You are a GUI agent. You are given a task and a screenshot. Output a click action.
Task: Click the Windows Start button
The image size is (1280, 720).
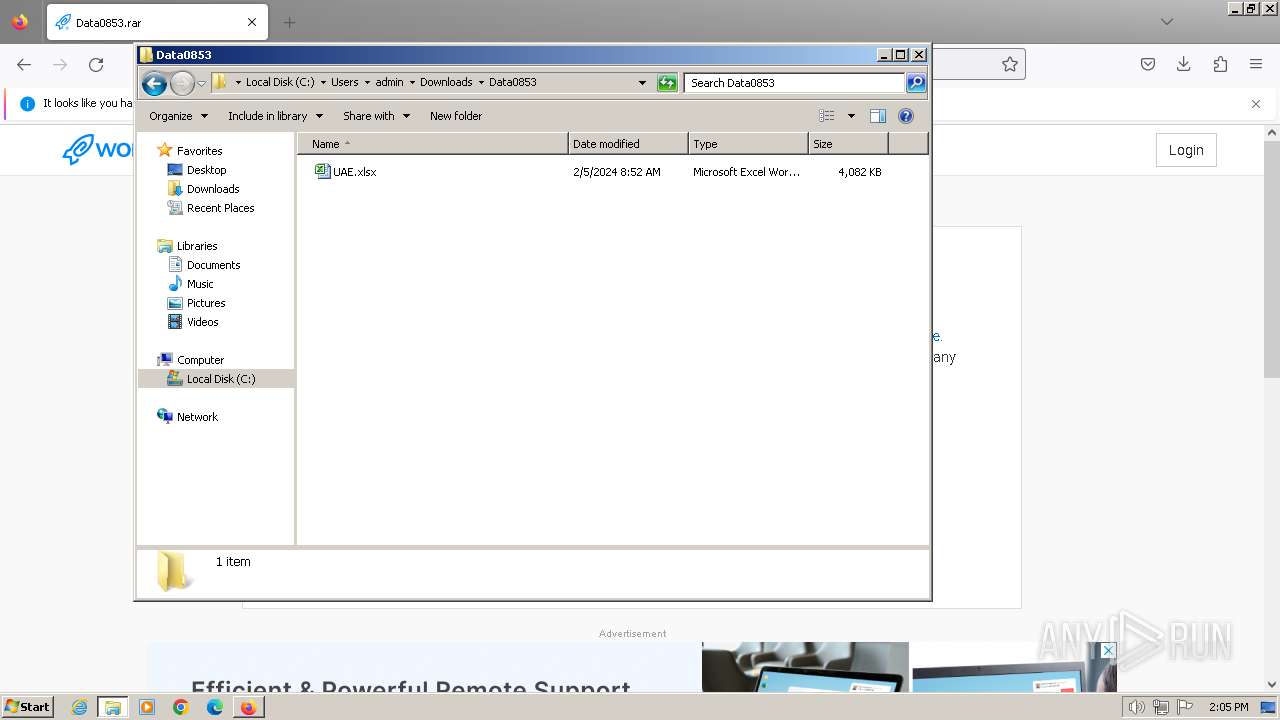(x=28, y=707)
